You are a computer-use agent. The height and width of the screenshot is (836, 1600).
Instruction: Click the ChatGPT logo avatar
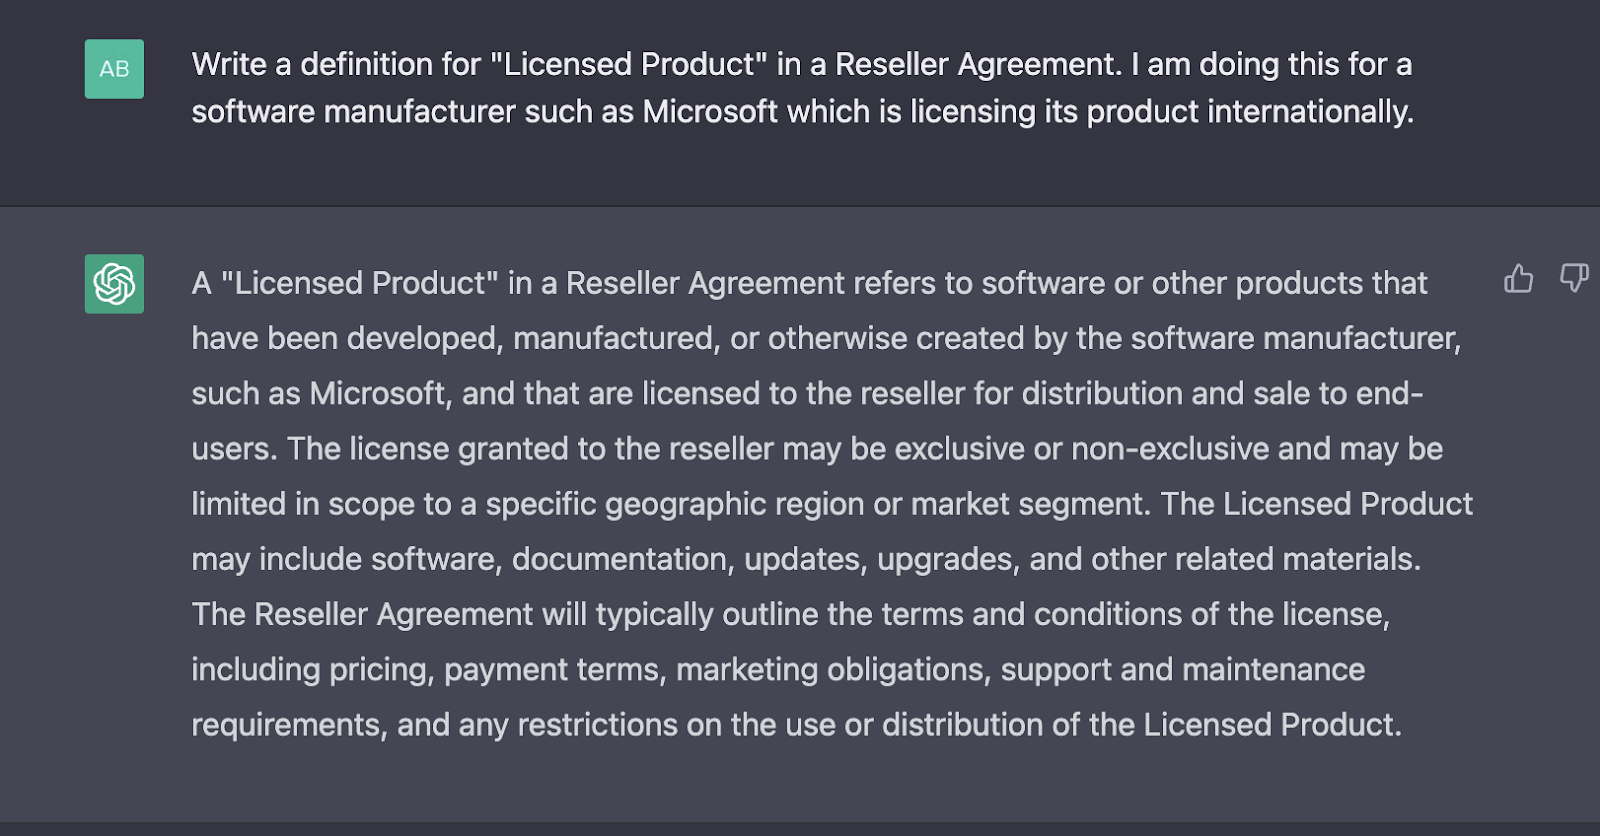(x=114, y=284)
